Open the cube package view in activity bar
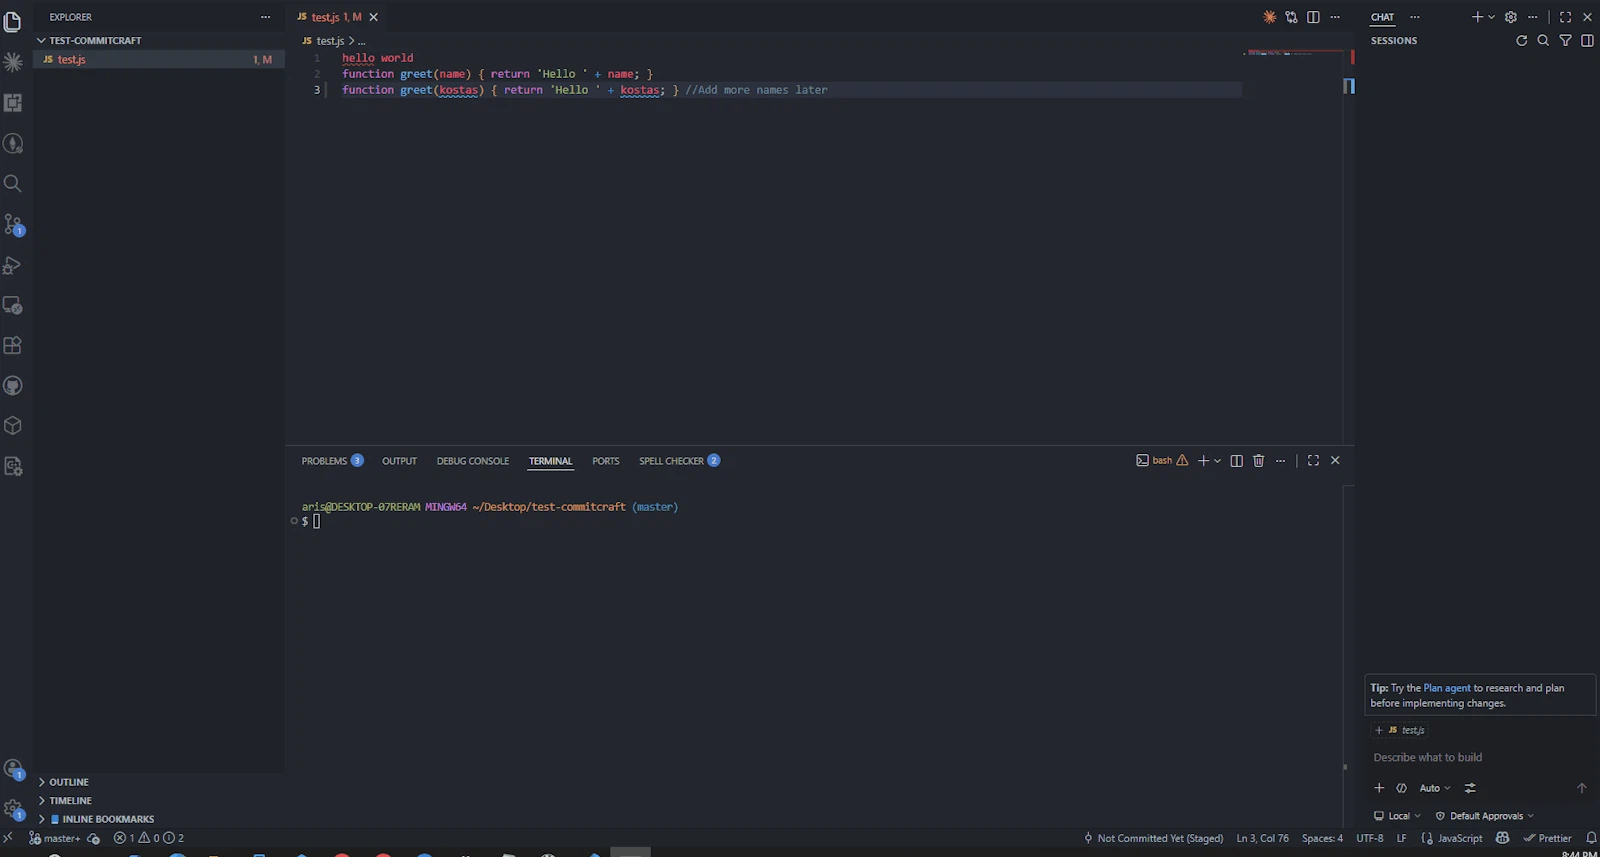Image resolution: width=1600 pixels, height=857 pixels. click(x=13, y=426)
